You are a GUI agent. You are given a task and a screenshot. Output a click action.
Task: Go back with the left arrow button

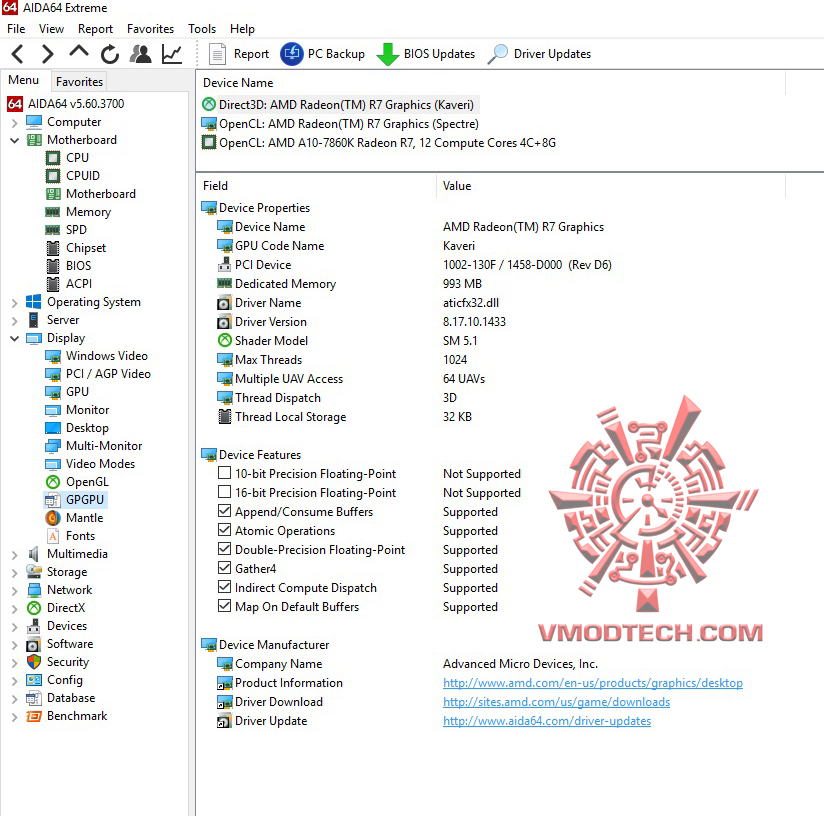17,54
